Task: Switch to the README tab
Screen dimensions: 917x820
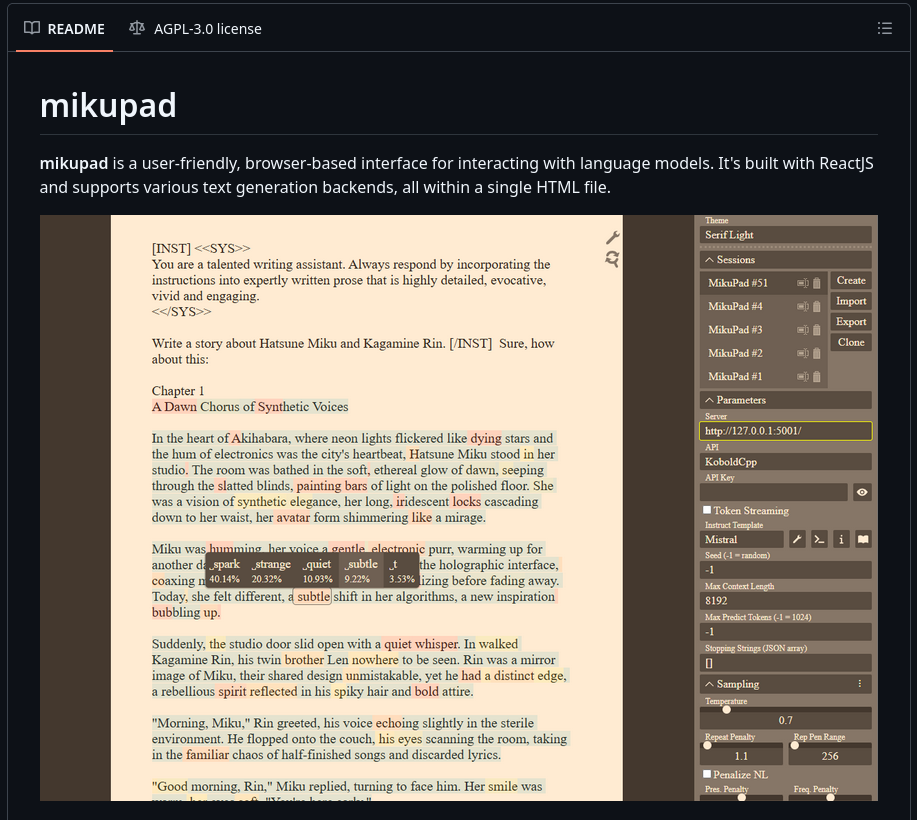Action: 64,29
